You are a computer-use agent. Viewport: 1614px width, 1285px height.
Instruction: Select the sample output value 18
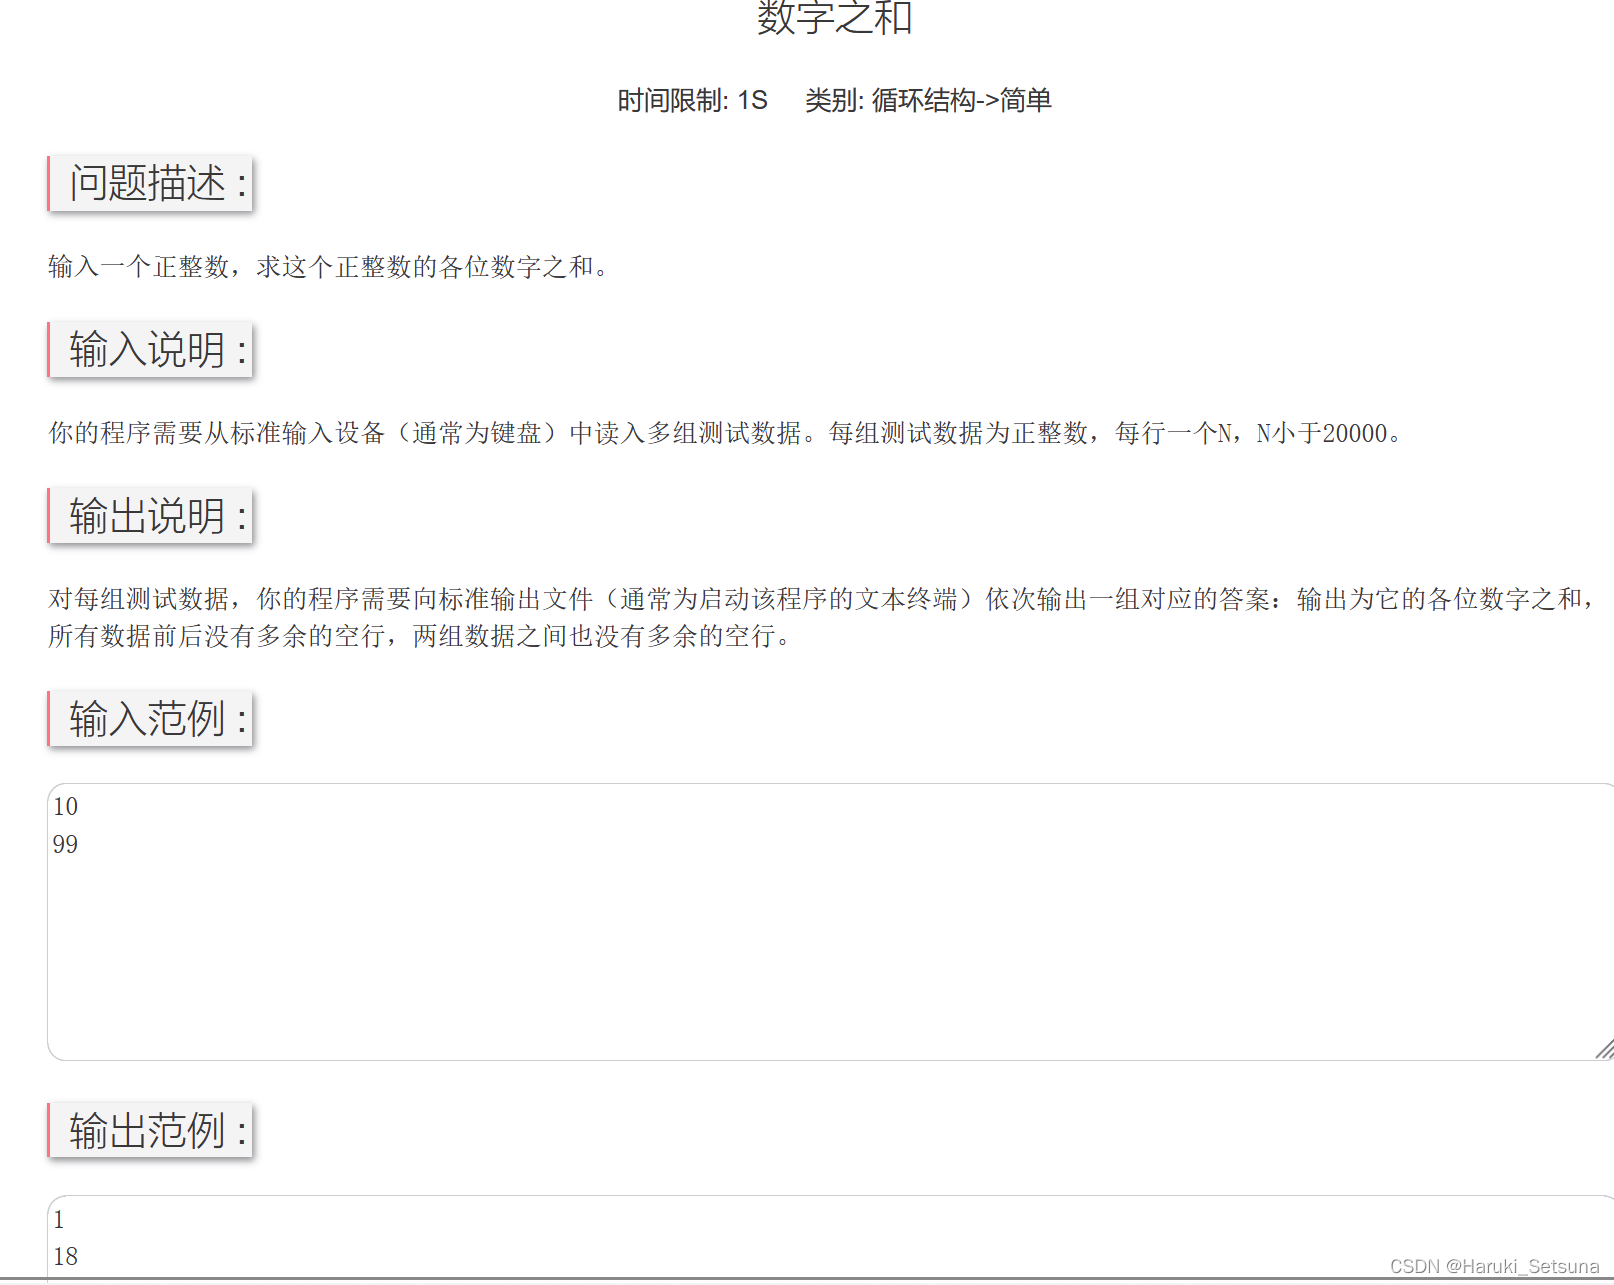63,1258
